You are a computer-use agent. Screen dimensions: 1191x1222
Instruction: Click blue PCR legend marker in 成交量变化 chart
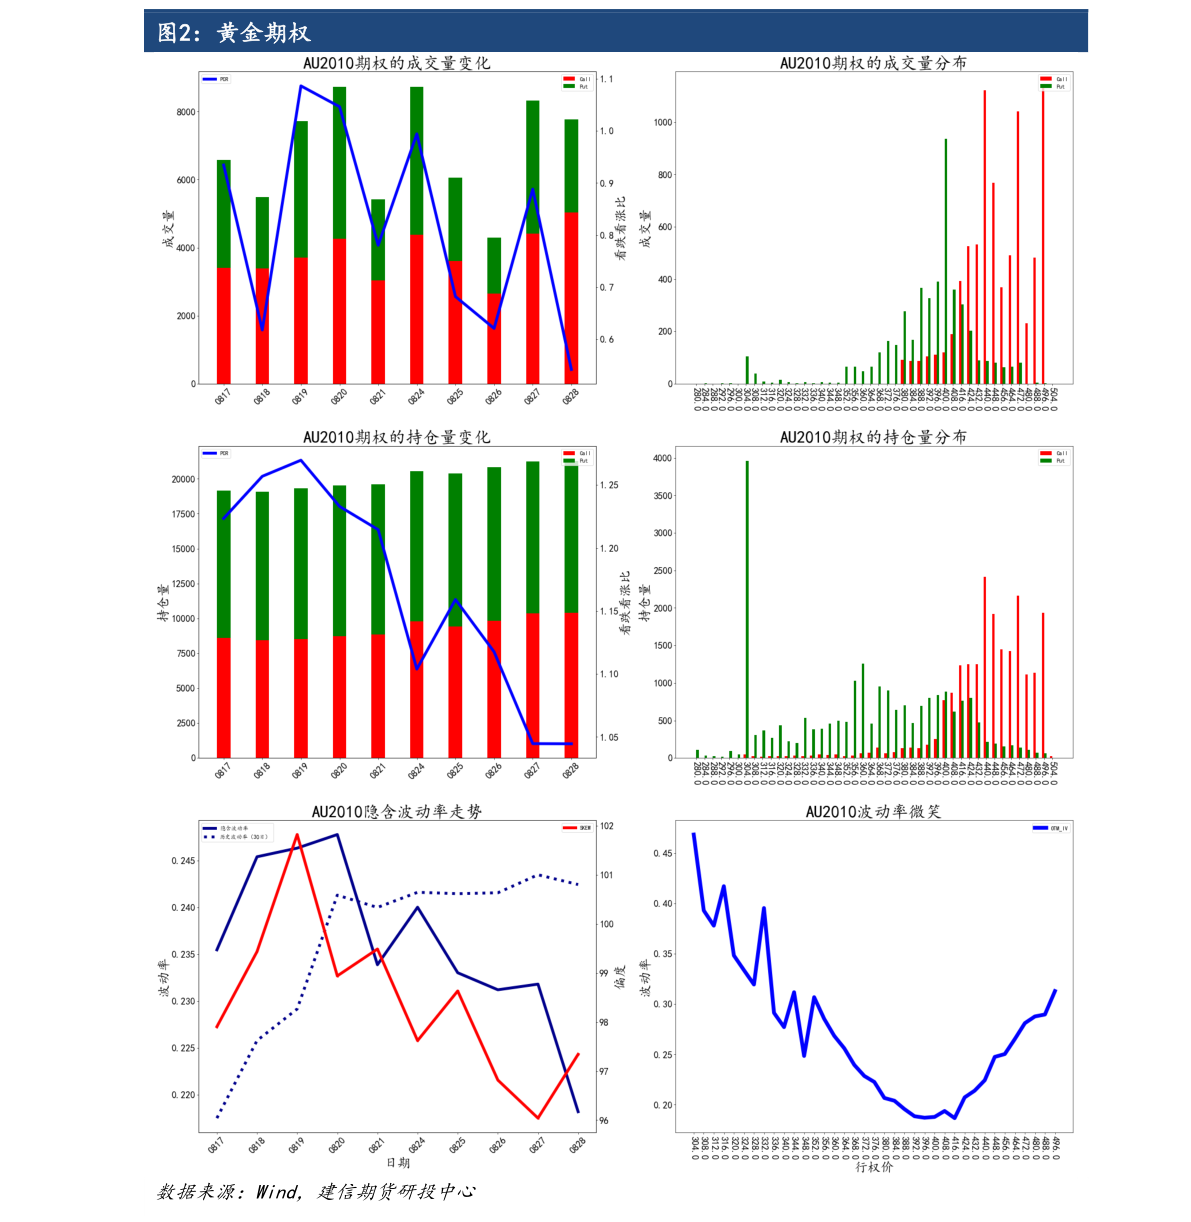210,79
